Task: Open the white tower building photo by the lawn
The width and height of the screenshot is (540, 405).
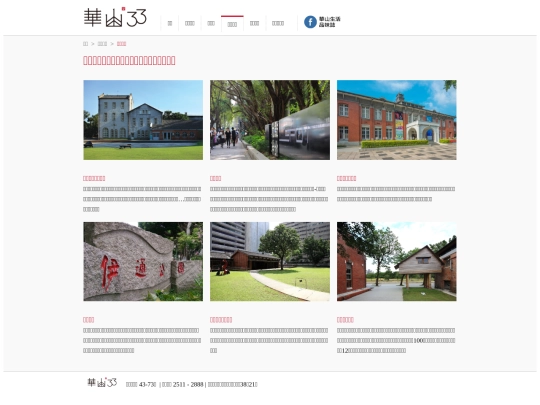Action: pyautogui.click(x=143, y=120)
